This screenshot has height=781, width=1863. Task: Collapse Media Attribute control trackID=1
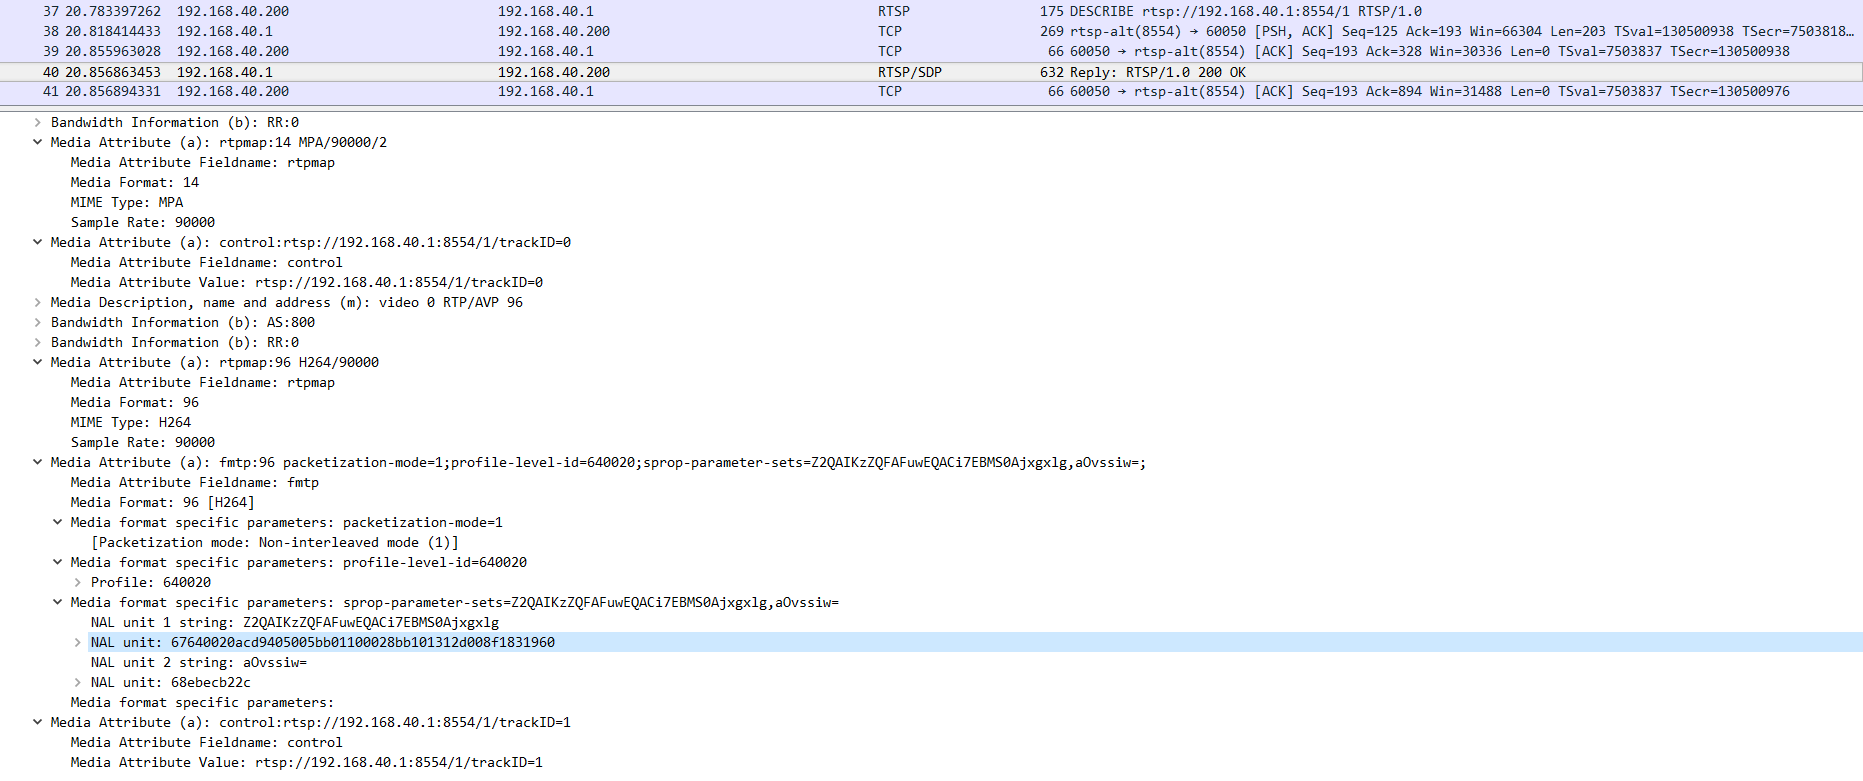pyautogui.click(x=37, y=722)
